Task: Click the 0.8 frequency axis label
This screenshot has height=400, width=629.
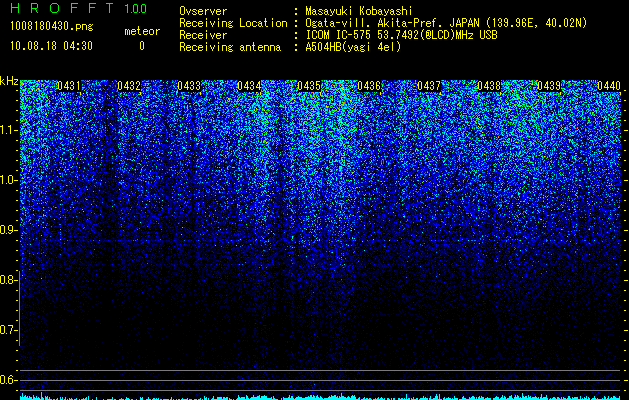Action: click(8, 280)
